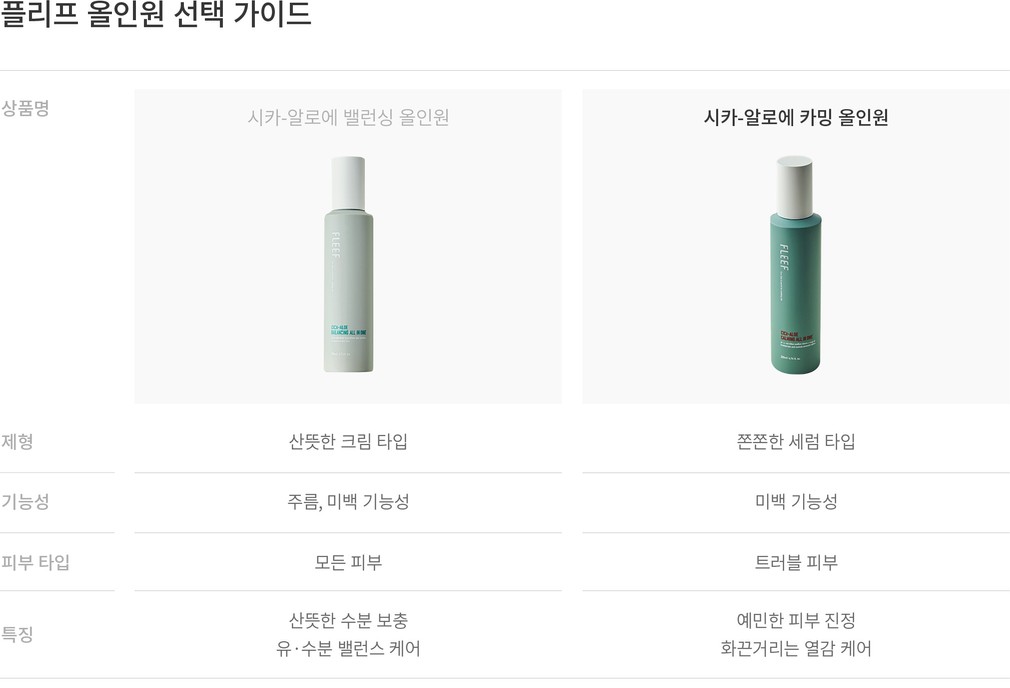Screen dimensions: 1010x688
Task: Click the 화끈거리는 열감 케어 feature text
Action: 796,648
